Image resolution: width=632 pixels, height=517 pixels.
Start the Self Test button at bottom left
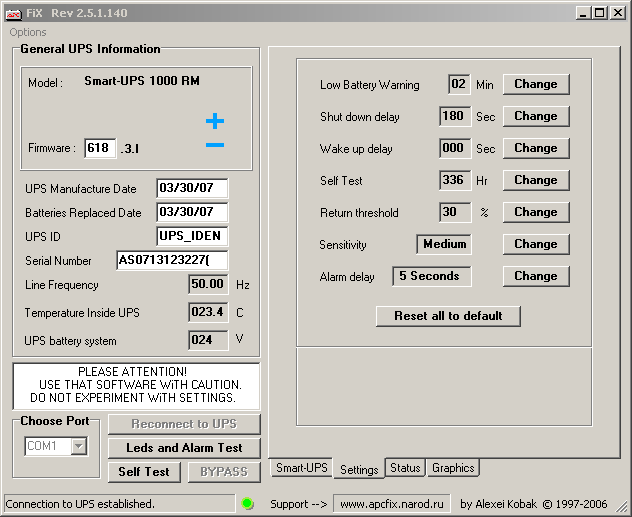tap(144, 472)
